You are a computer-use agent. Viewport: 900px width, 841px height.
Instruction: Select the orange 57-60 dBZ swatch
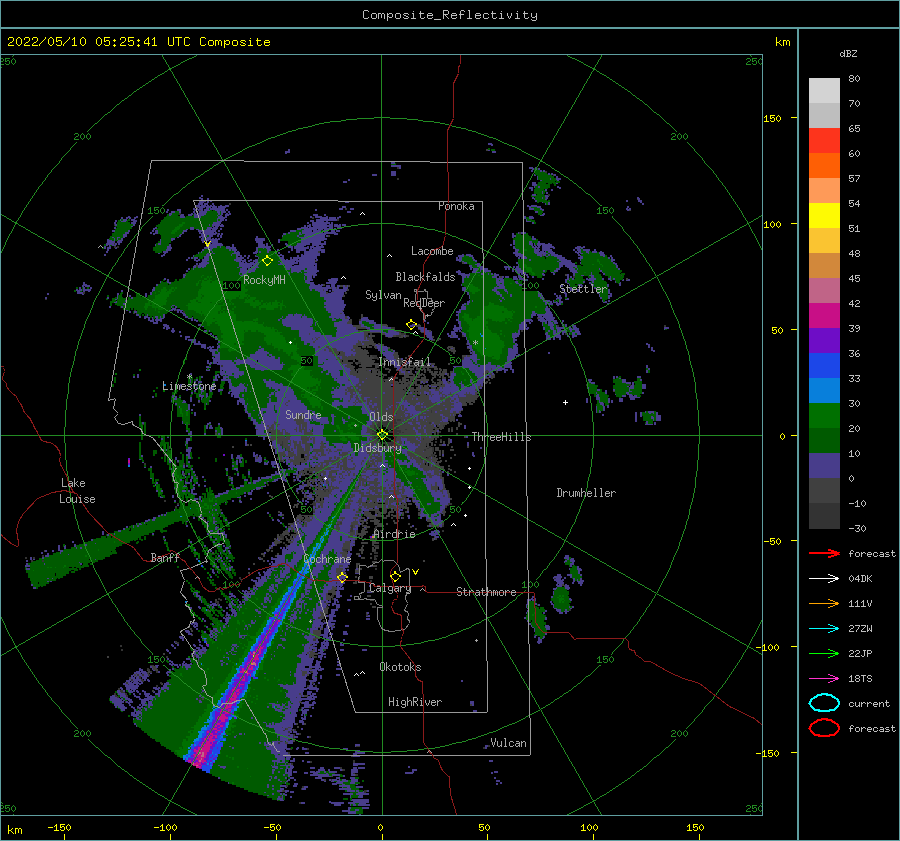pyautogui.click(x=824, y=166)
